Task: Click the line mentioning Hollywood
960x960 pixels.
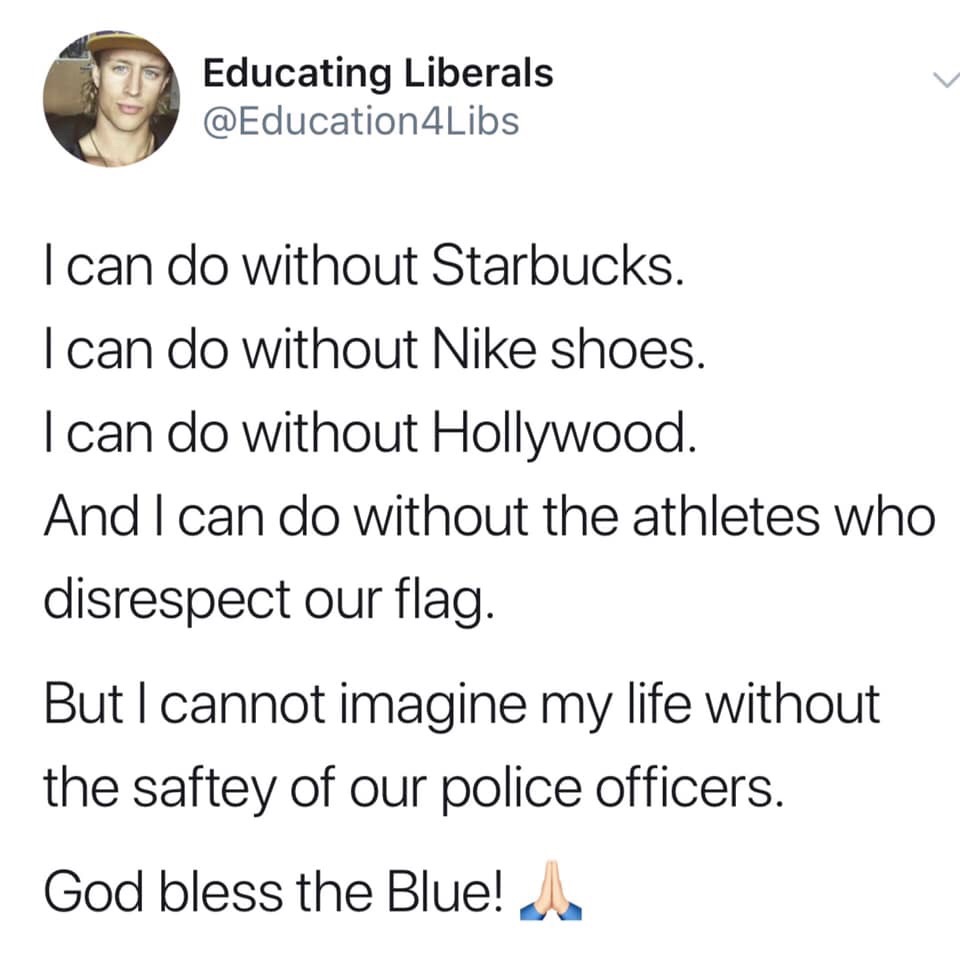Action: point(370,433)
